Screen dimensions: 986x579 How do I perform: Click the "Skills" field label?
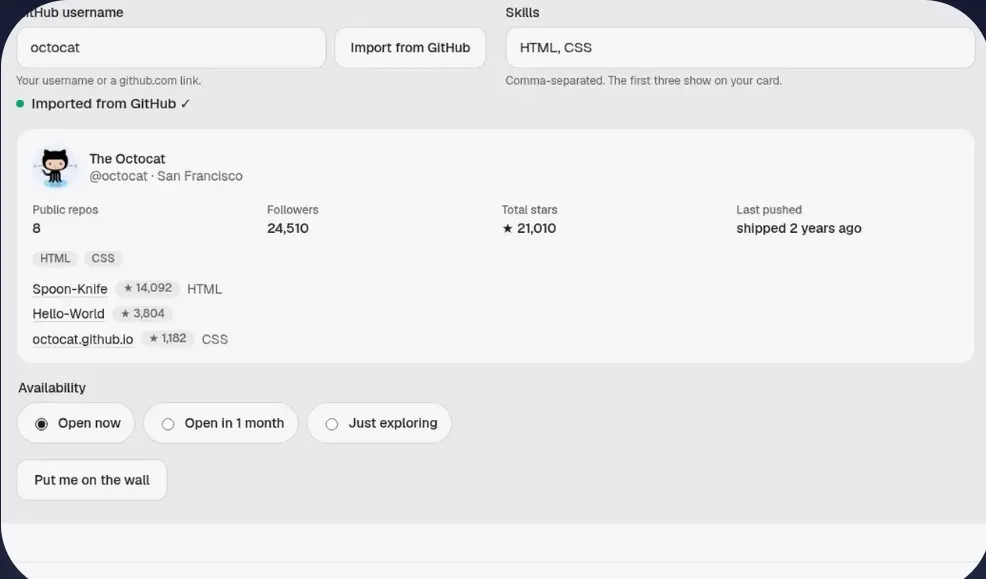point(523,13)
